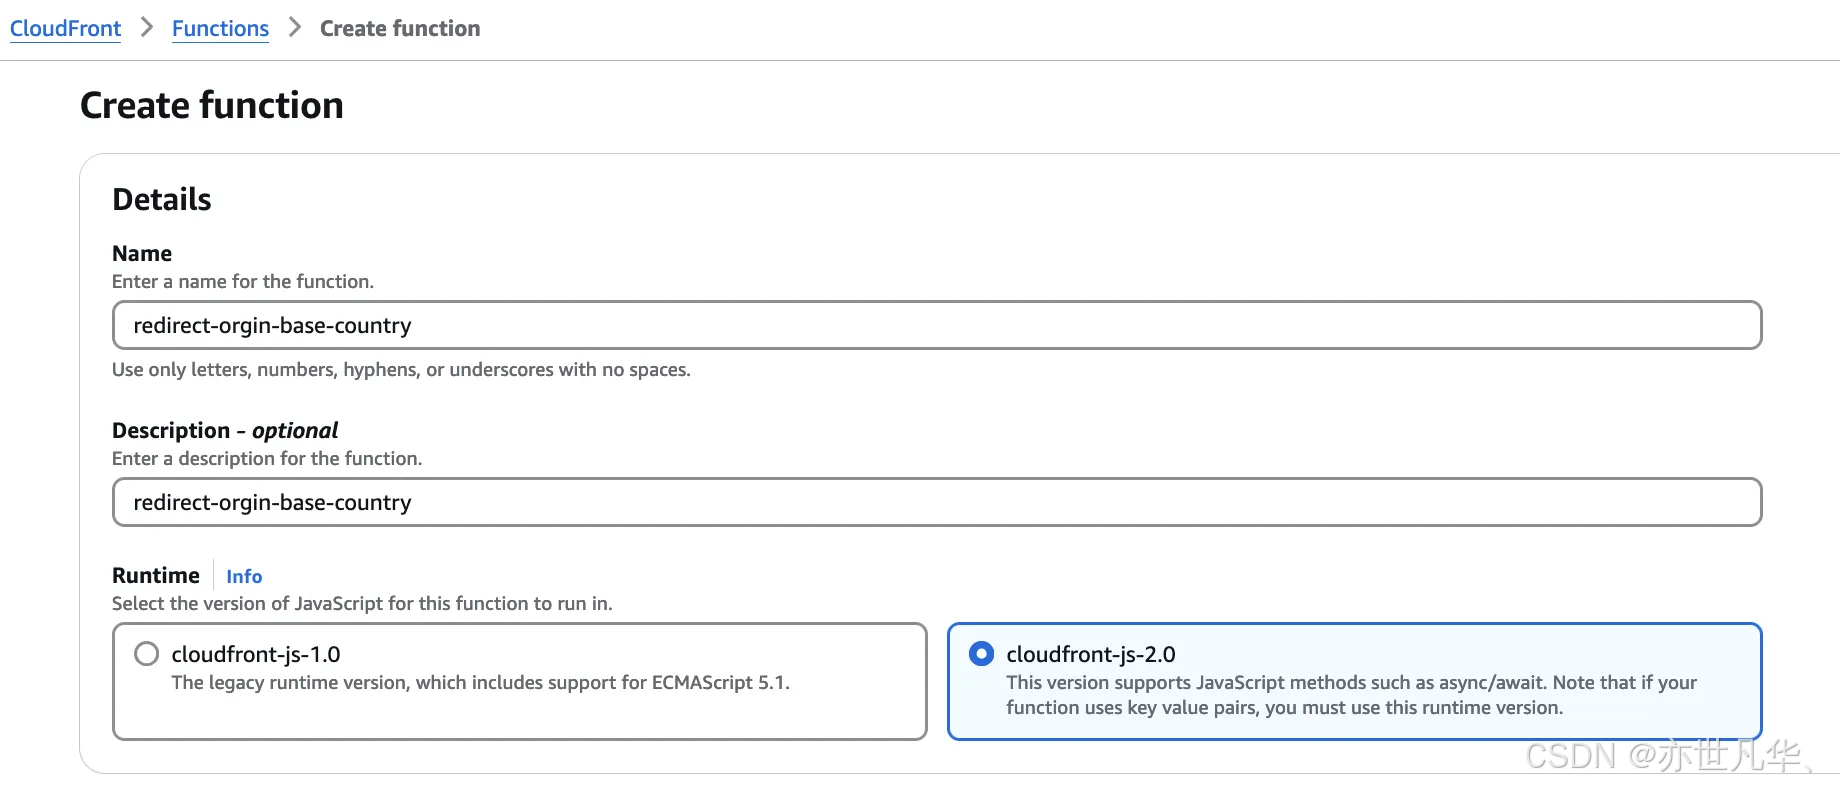
Task: Select the cloudfront-js-1.0 radio button
Action: [147, 654]
